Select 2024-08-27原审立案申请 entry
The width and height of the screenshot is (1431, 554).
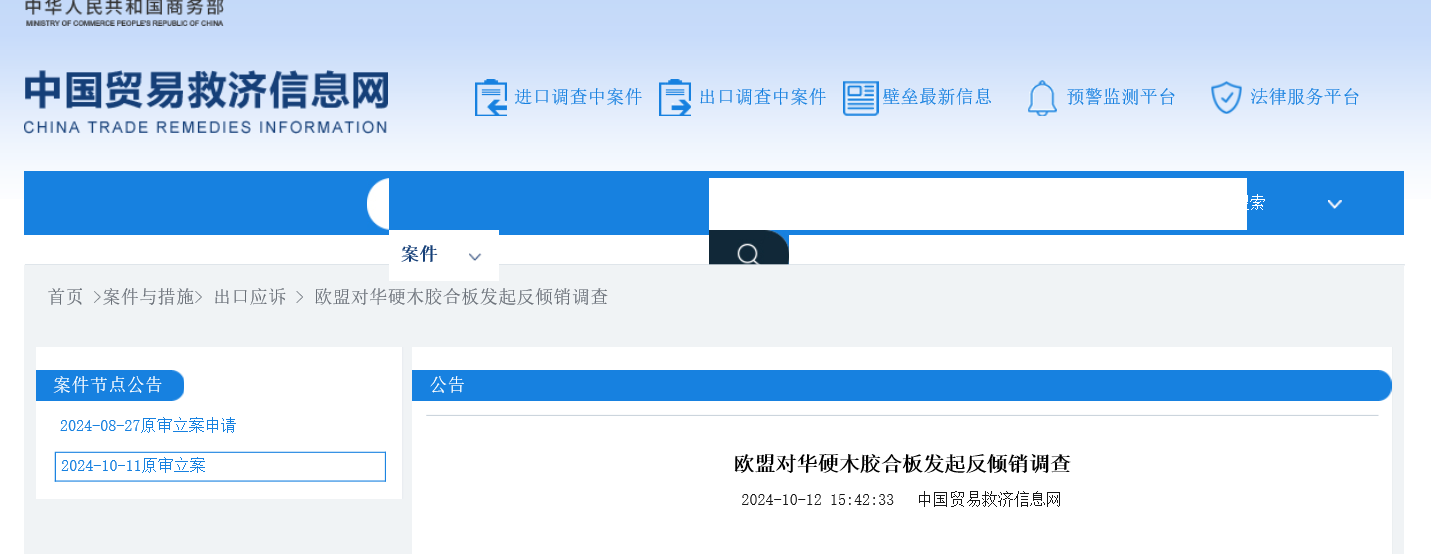point(148,426)
